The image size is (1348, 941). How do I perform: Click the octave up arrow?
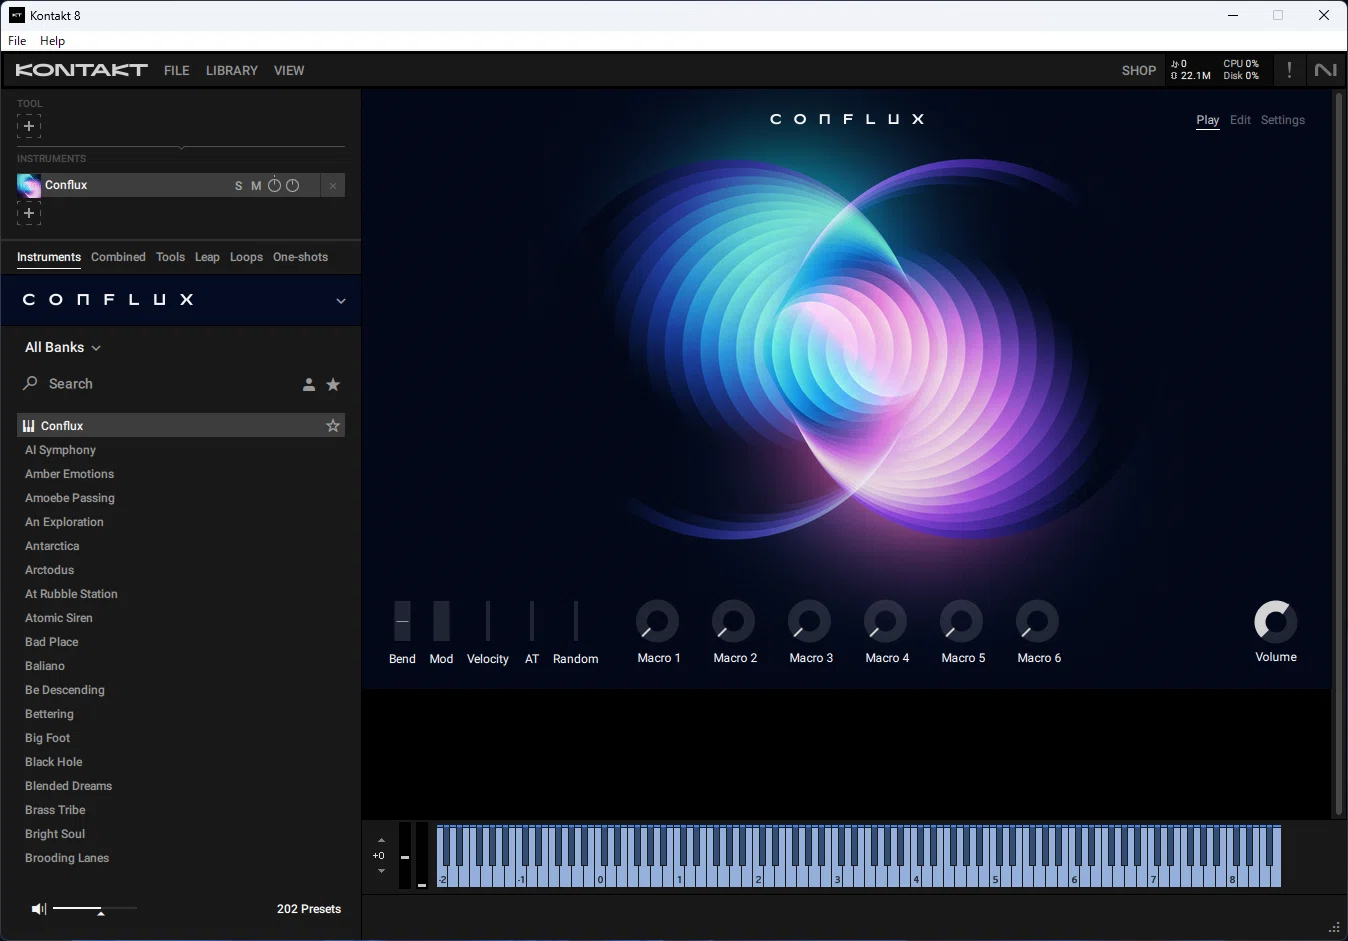pyautogui.click(x=381, y=840)
